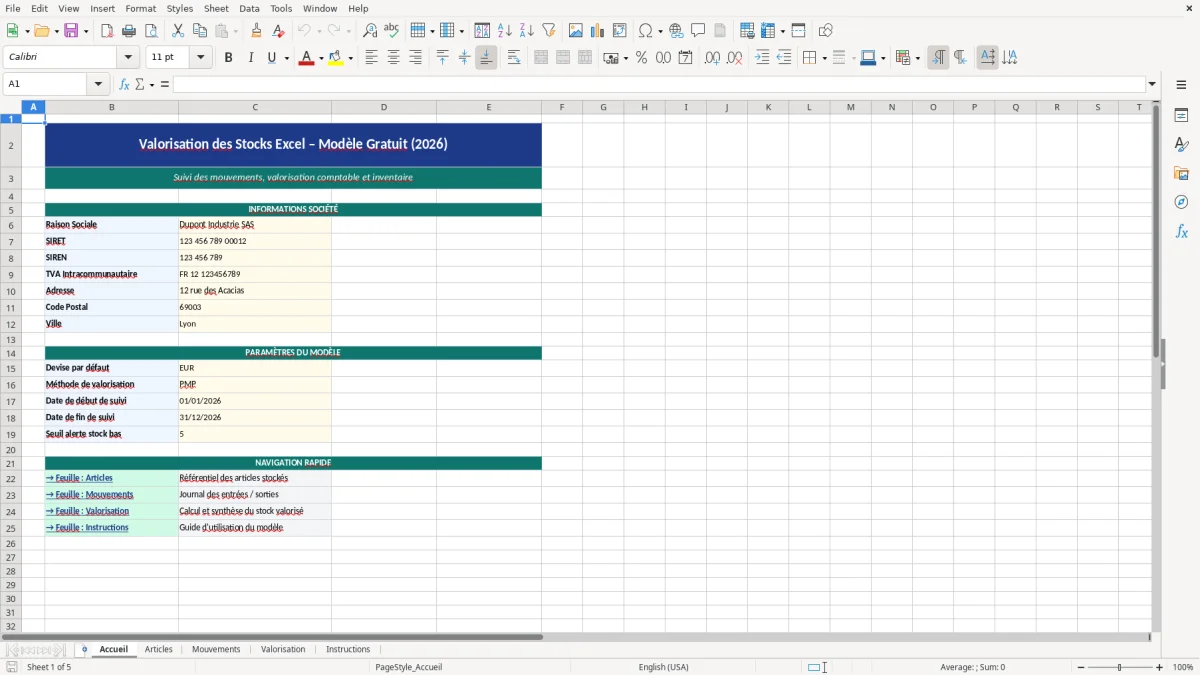Follow the Feuille : Valorisation link
1200x675 pixels.
click(87, 511)
